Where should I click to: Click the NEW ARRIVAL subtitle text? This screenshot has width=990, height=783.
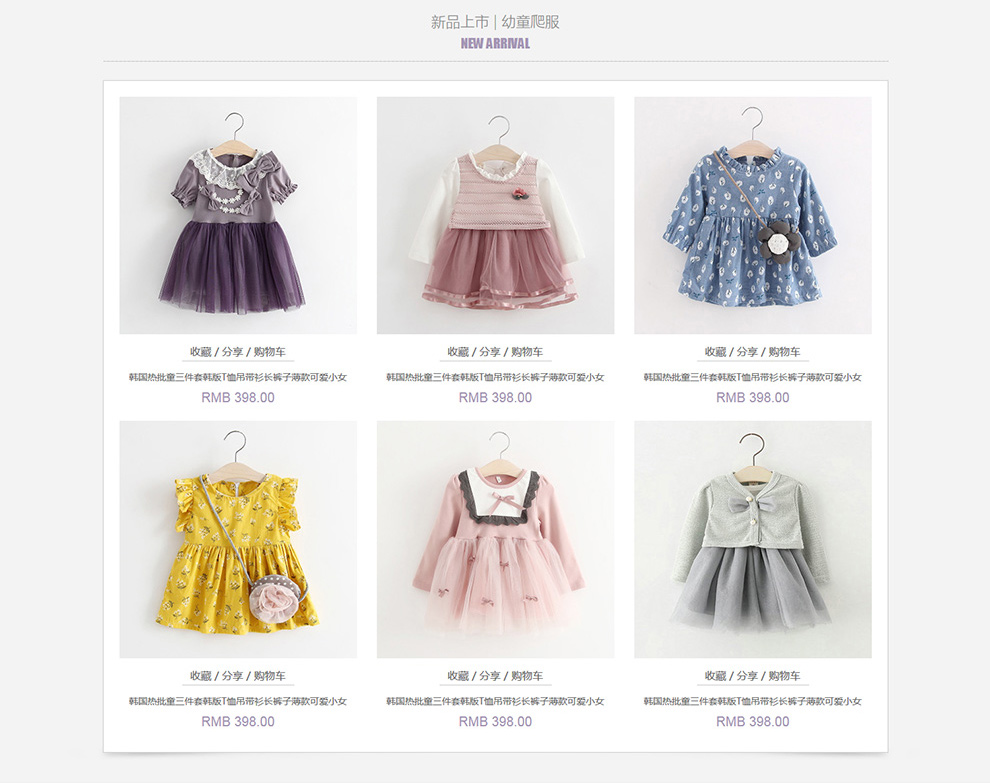point(496,44)
